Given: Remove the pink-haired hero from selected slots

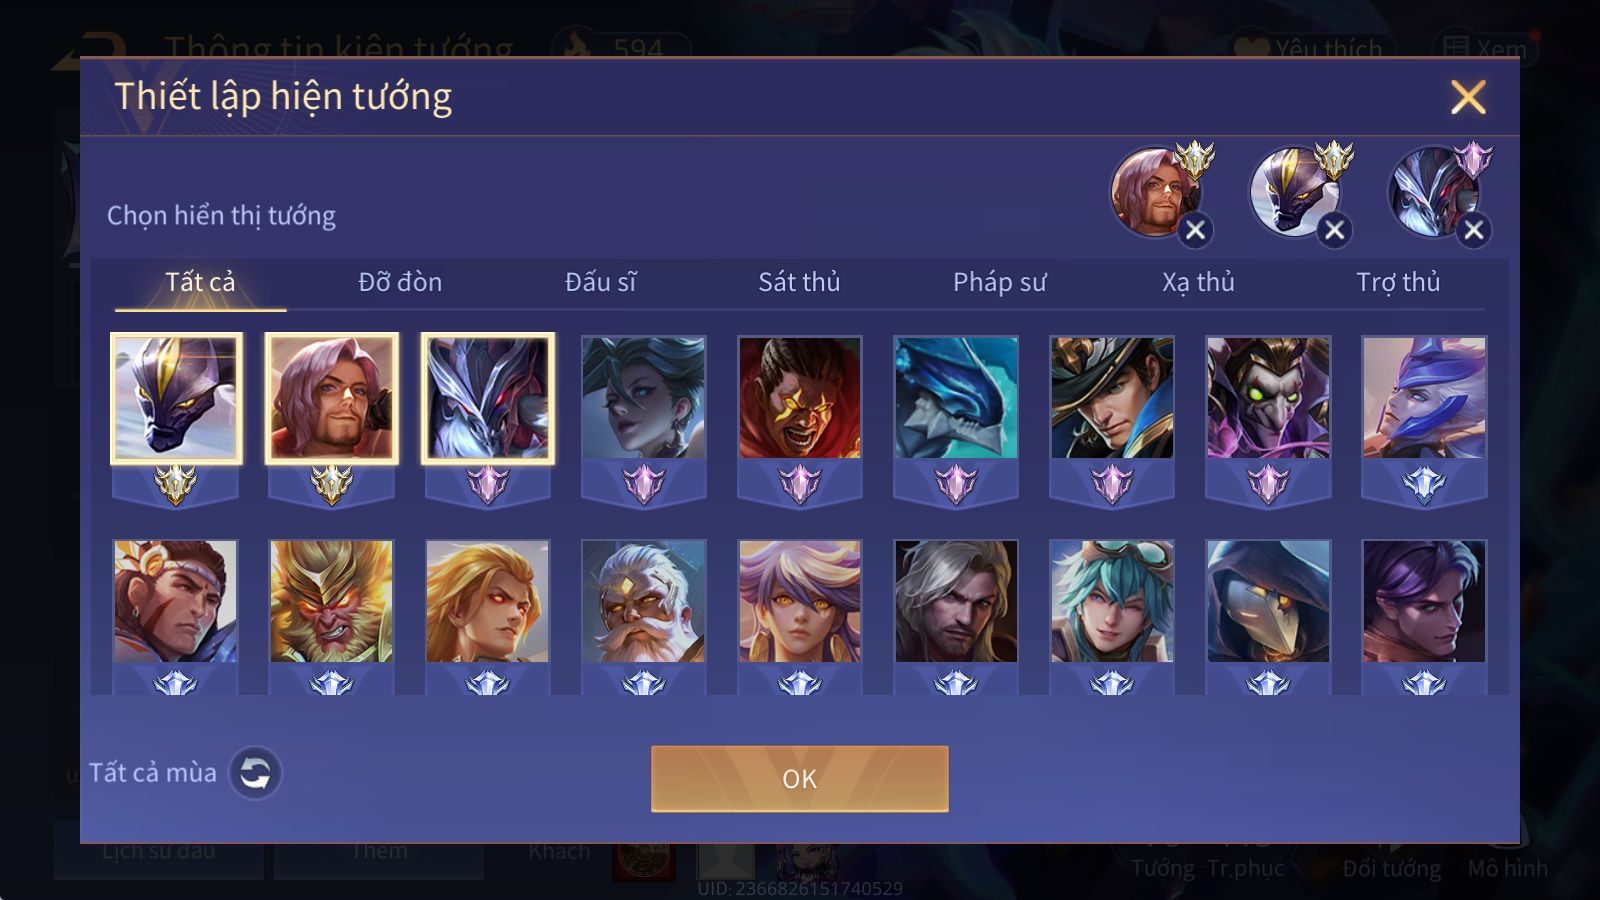Looking at the screenshot, I should coord(1195,231).
